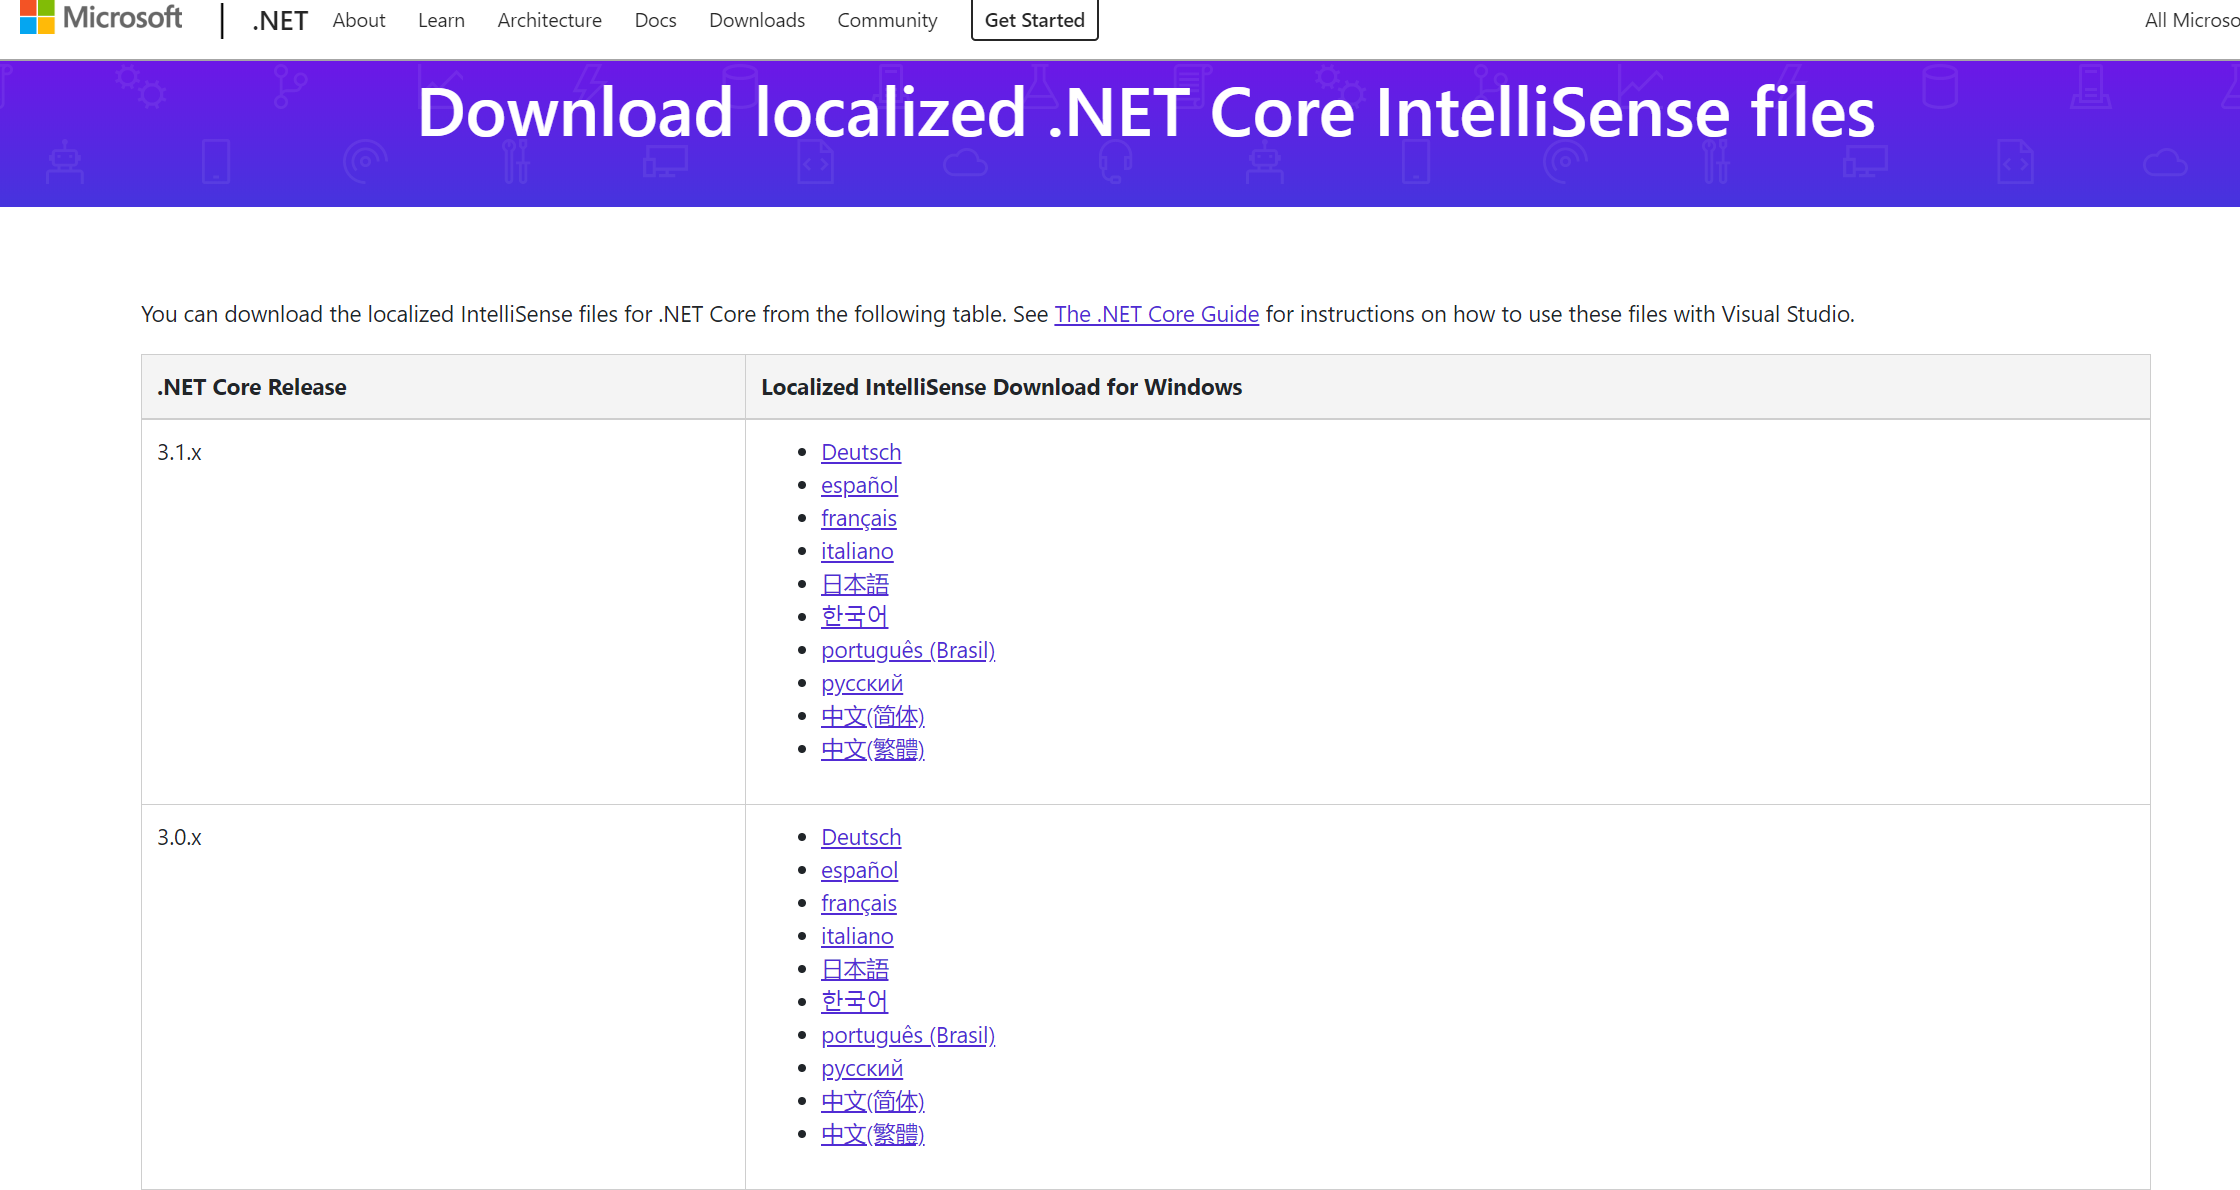Download 中文(繁體) files for 3.1.x
This screenshot has height=1190, width=2240.
[873, 749]
